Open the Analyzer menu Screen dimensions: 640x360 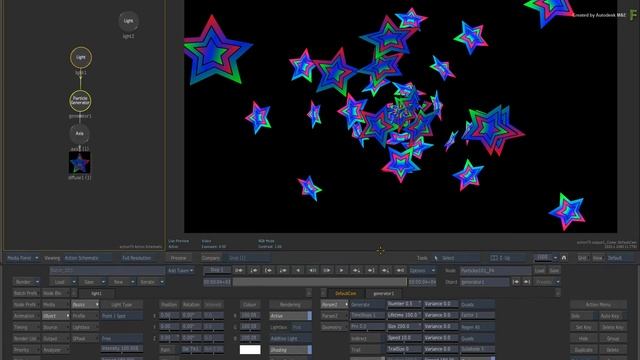(56, 350)
